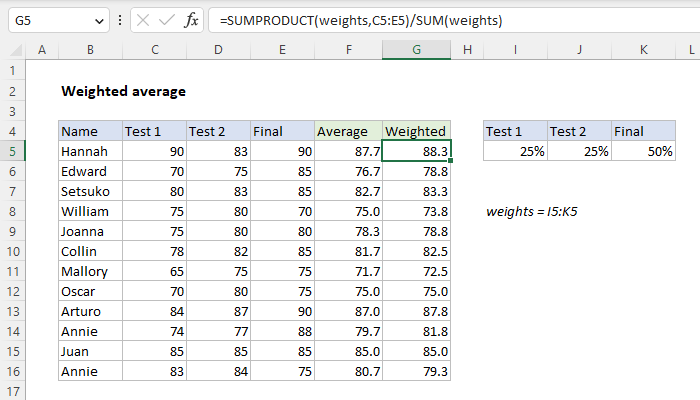The height and width of the screenshot is (400, 700).
Task: Select column G header
Action: tap(417, 50)
